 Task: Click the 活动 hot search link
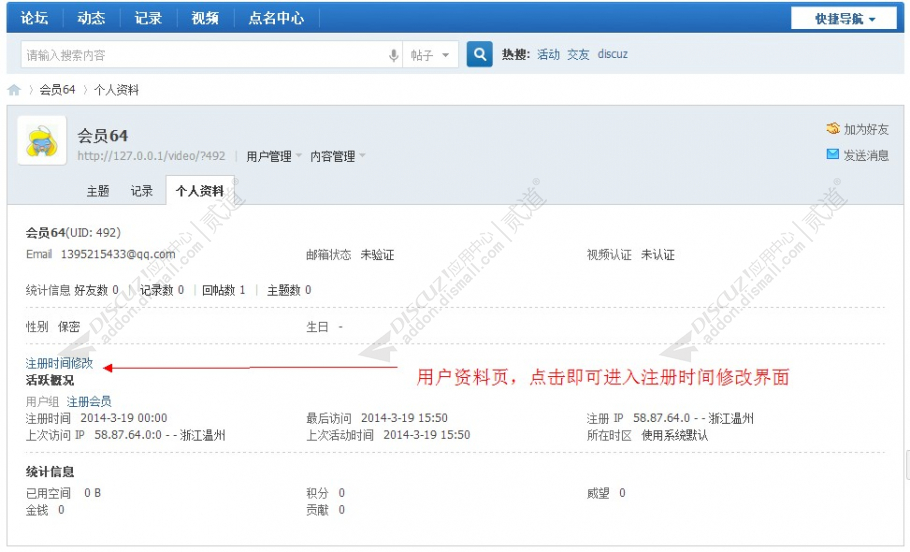(x=548, y=54)
